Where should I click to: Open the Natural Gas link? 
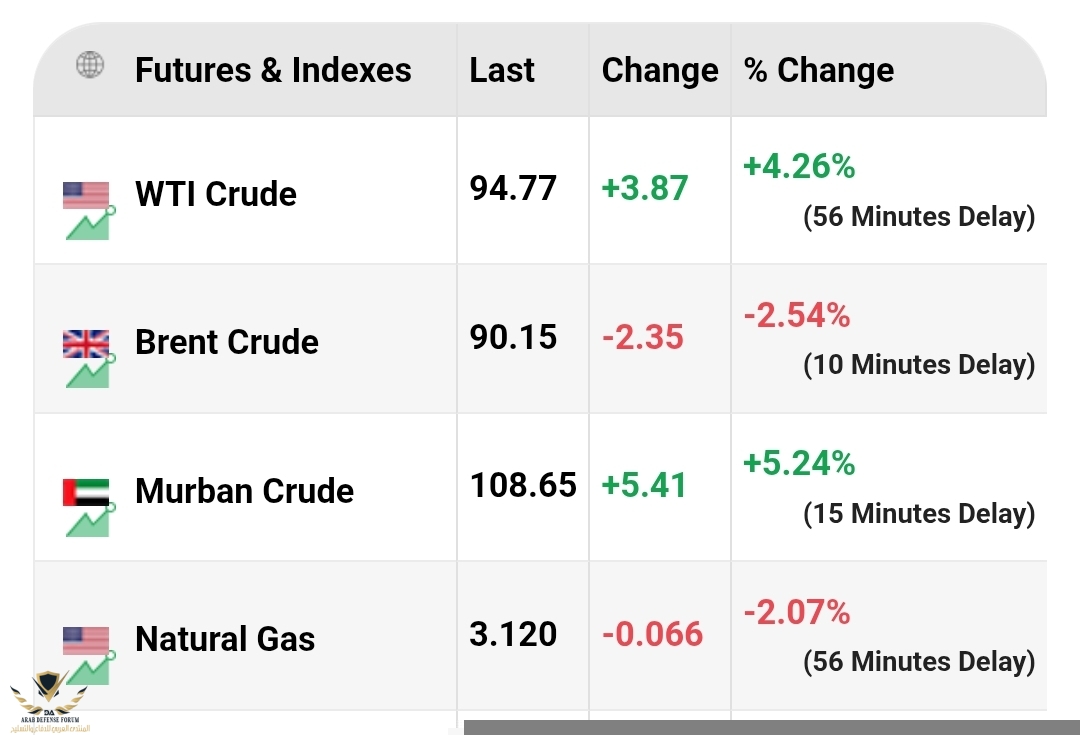click(225, 639)
